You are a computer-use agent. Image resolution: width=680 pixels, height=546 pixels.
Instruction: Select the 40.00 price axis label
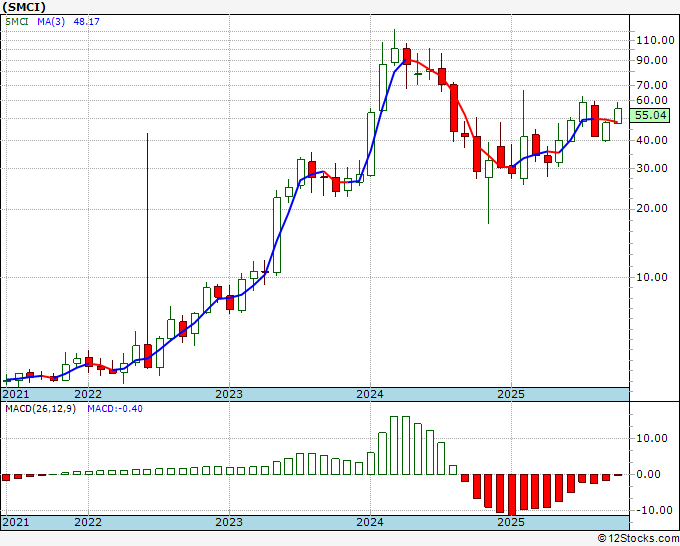click(652, 140)
